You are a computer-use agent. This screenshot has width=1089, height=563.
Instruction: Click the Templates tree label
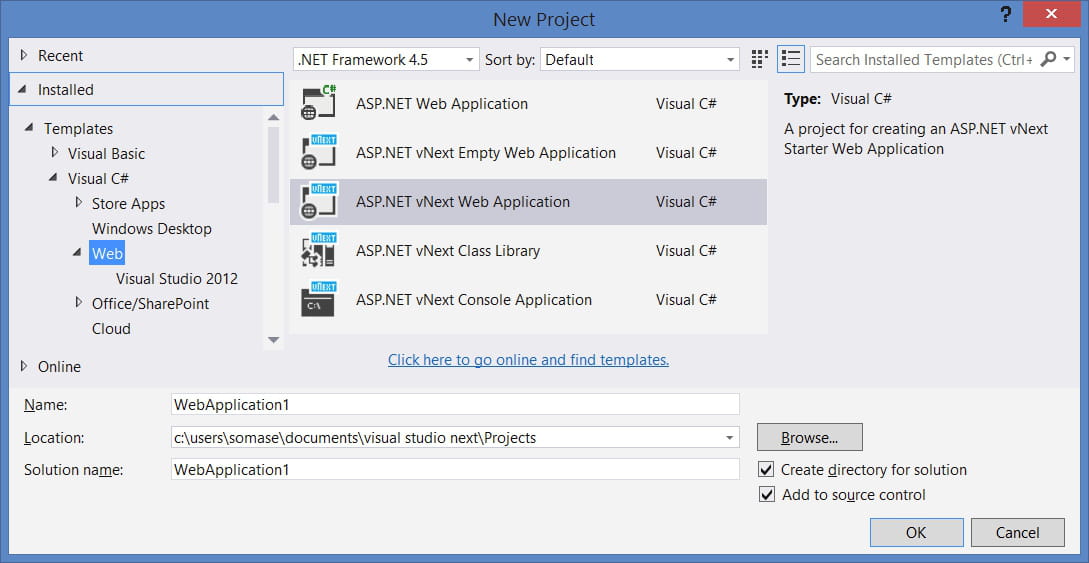[x=78, y=128]
